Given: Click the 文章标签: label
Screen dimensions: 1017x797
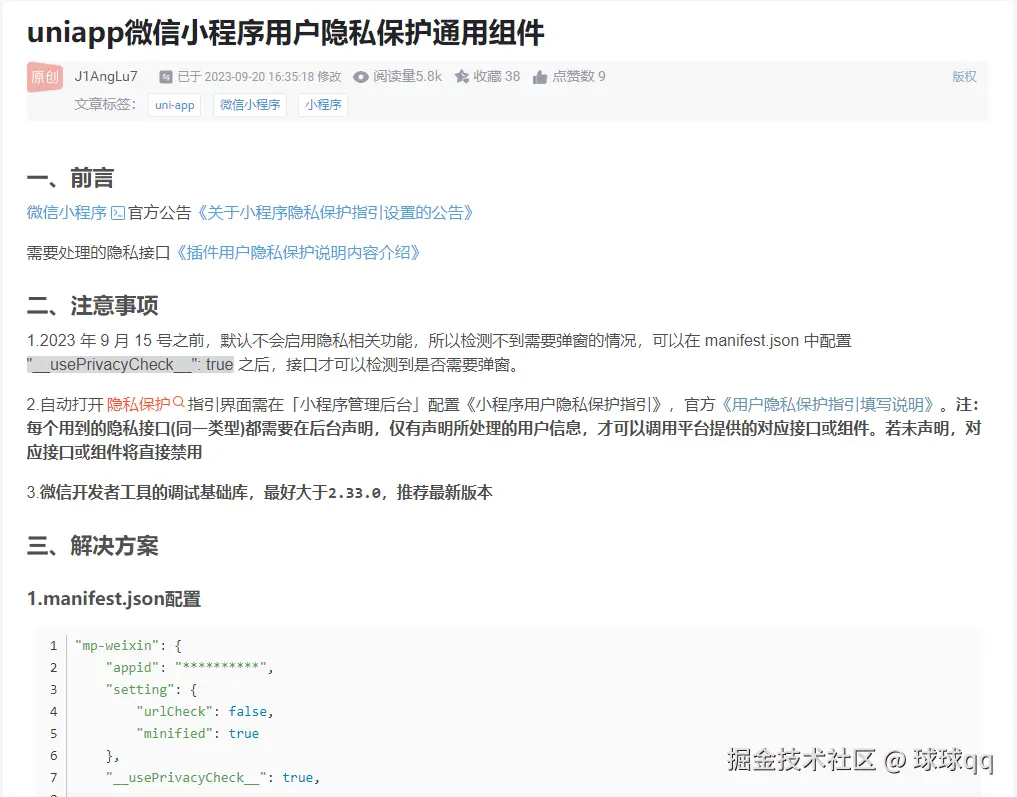Looking at the screenshot, I should pyautogui.click(x=105, y=104).
